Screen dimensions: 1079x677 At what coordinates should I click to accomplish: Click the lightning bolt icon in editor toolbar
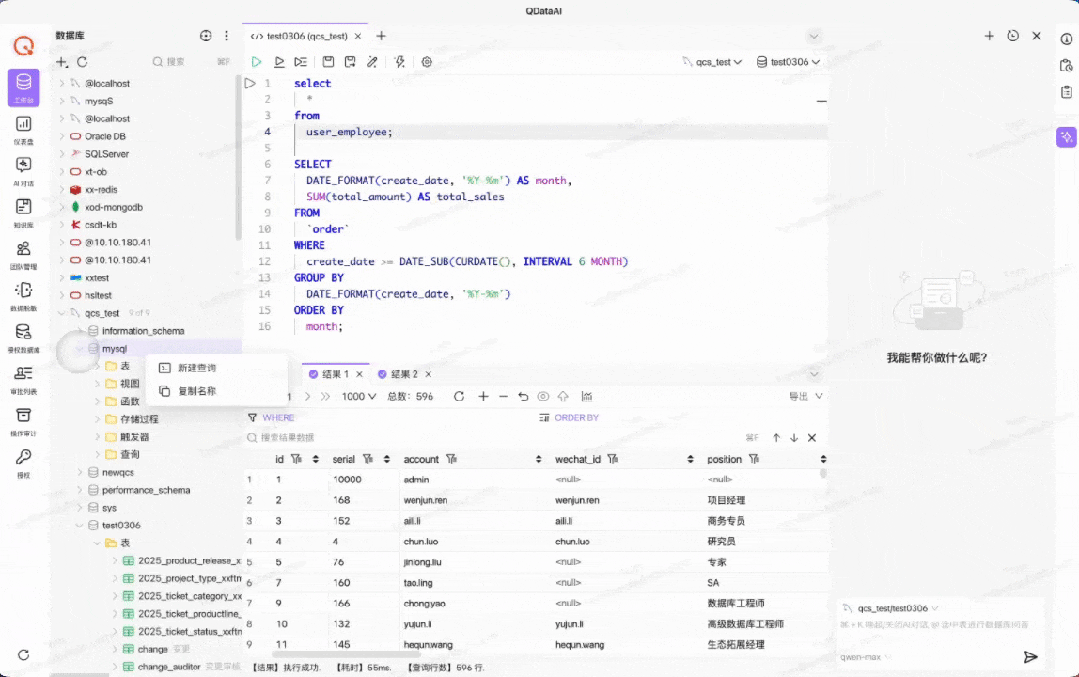point(399,62)
